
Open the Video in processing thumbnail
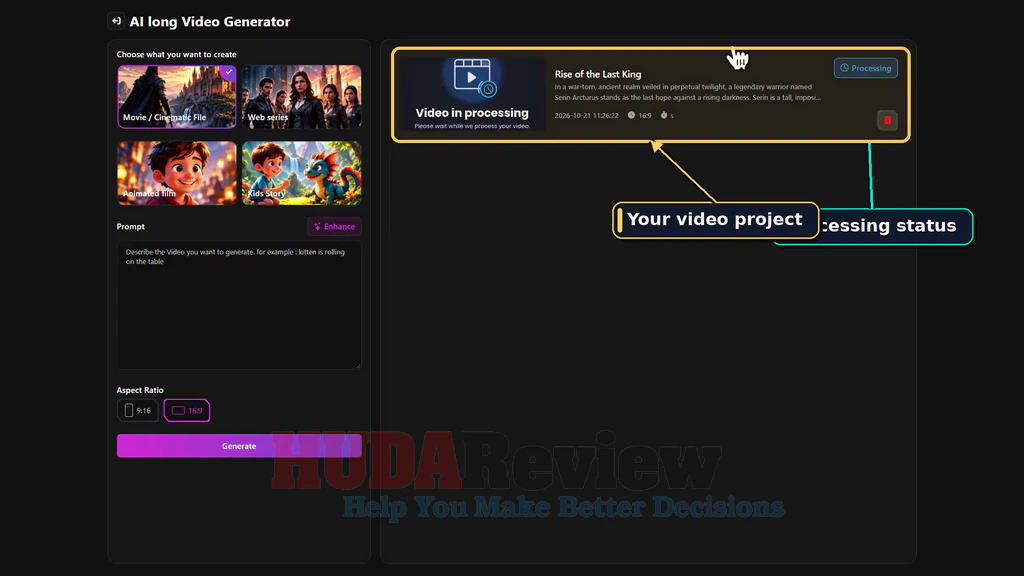[472, 95]
